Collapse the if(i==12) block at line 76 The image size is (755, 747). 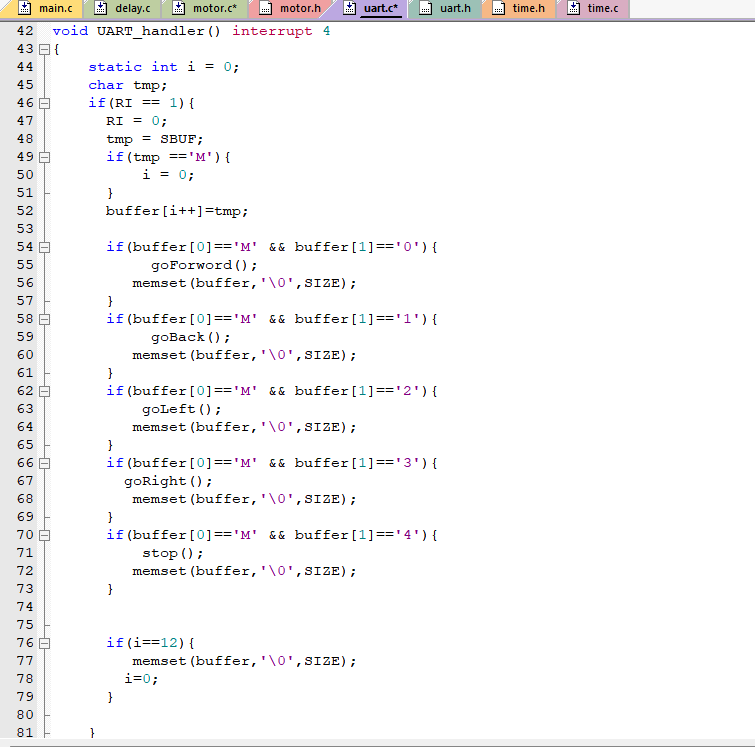pyautogui.click(x=44, y=643)
